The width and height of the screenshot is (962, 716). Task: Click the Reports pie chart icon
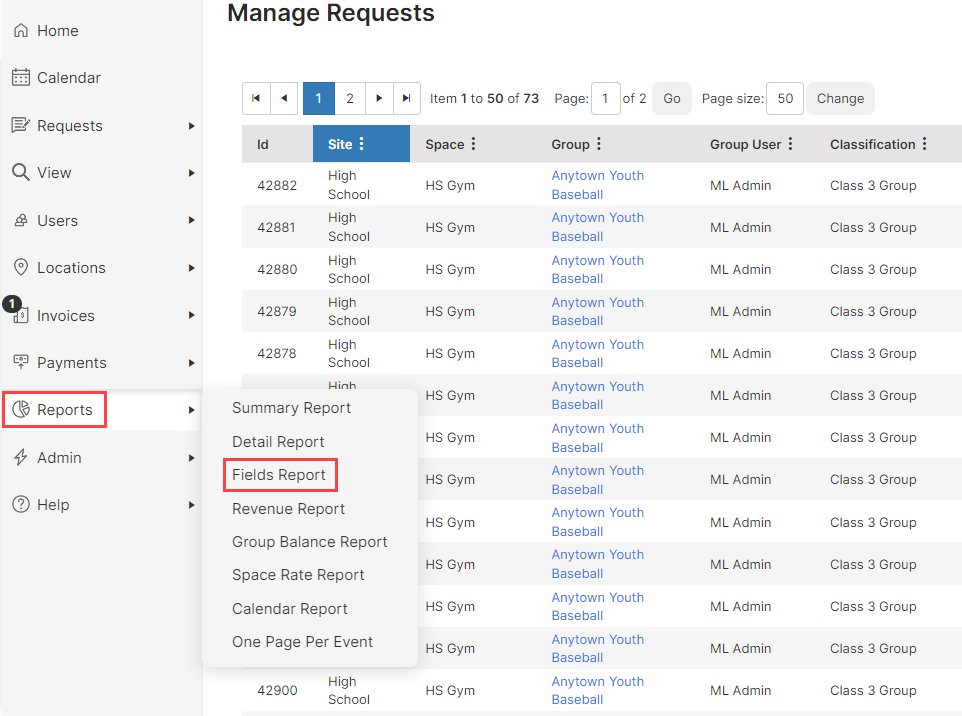coord(21,409)
